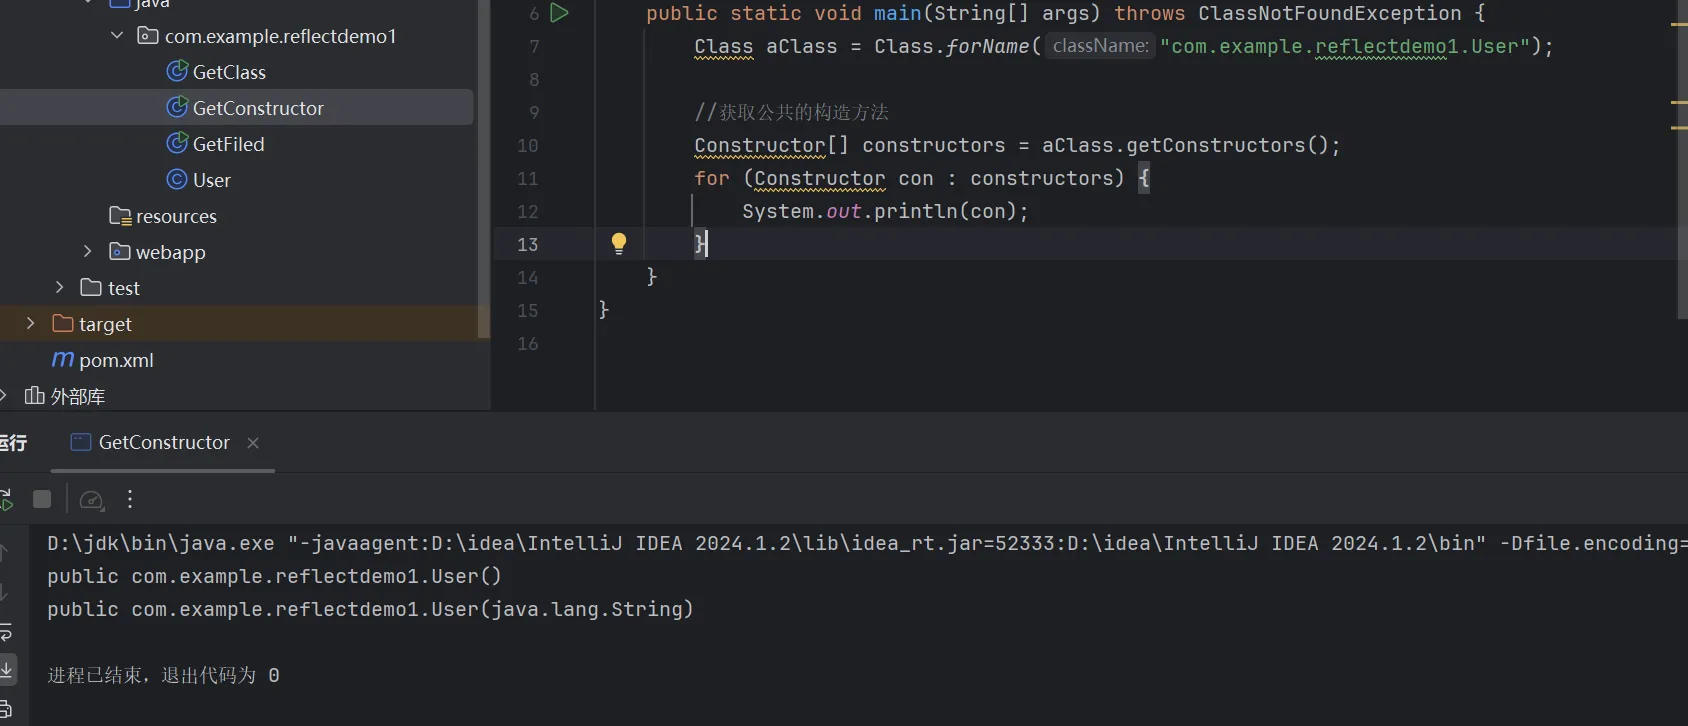Screen dimensions: 1688x726
Task: Expand the webapp folder
Action: tap(88, 252)
